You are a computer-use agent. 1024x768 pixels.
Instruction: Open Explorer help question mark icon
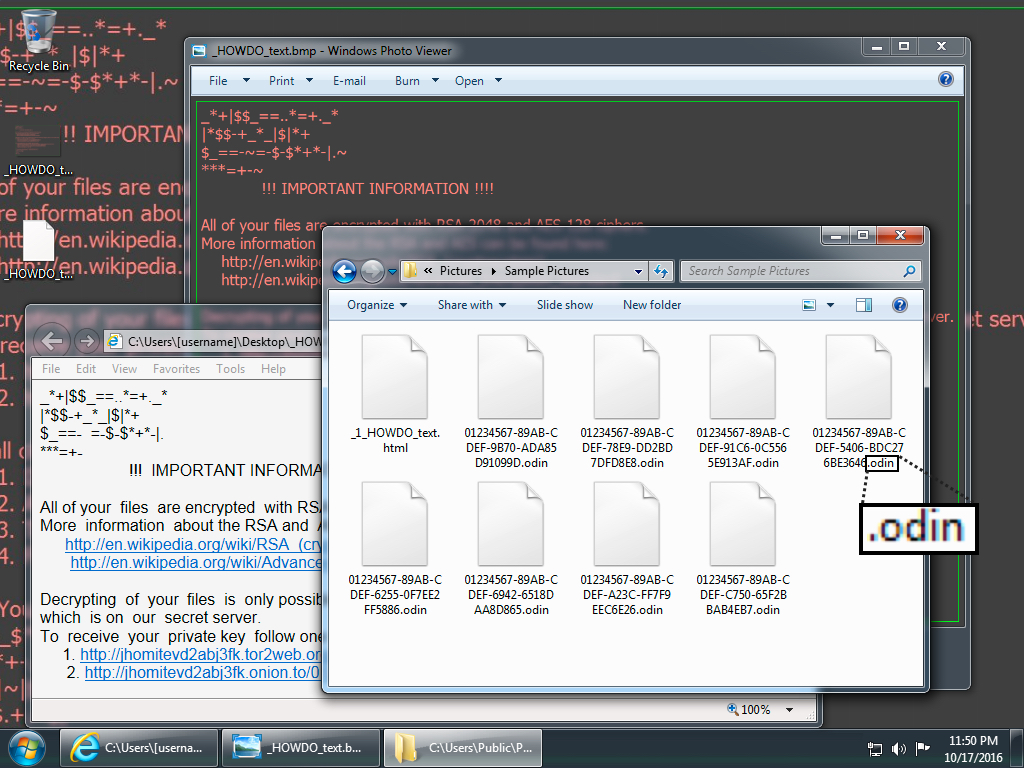[899, 305]
